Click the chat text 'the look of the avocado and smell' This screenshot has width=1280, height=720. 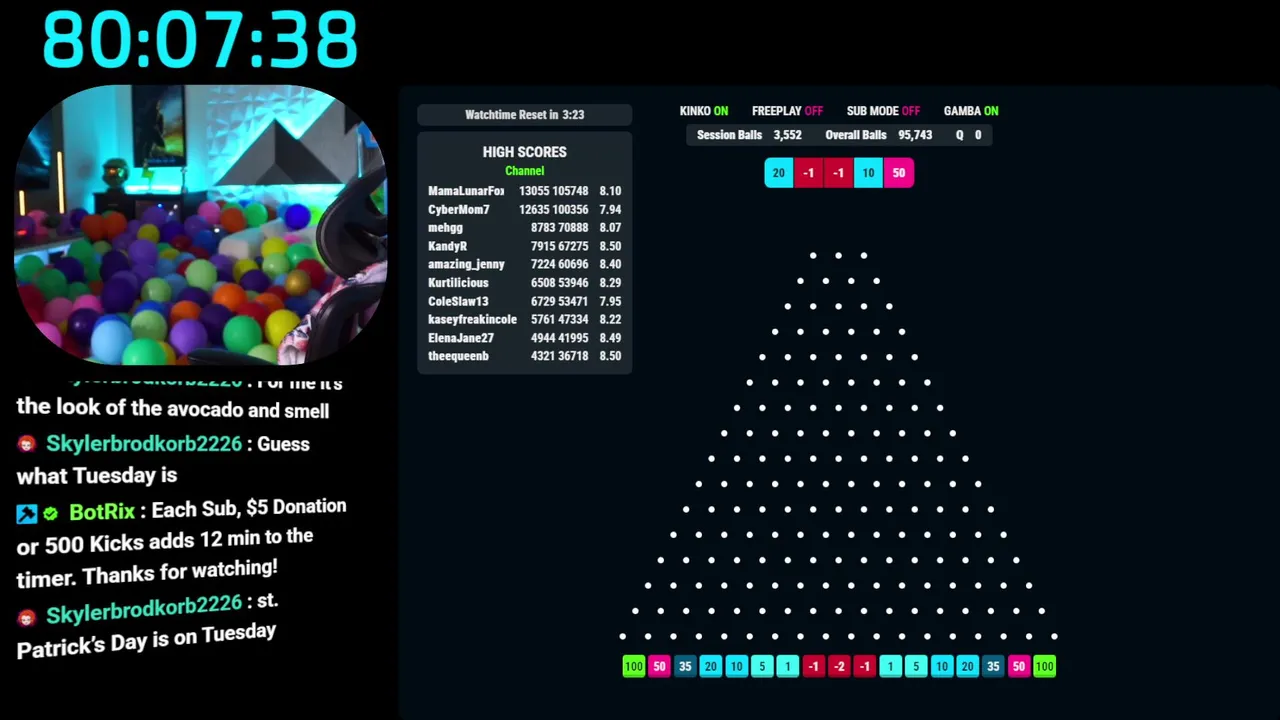pyautogui.click(x=173, y=409)
